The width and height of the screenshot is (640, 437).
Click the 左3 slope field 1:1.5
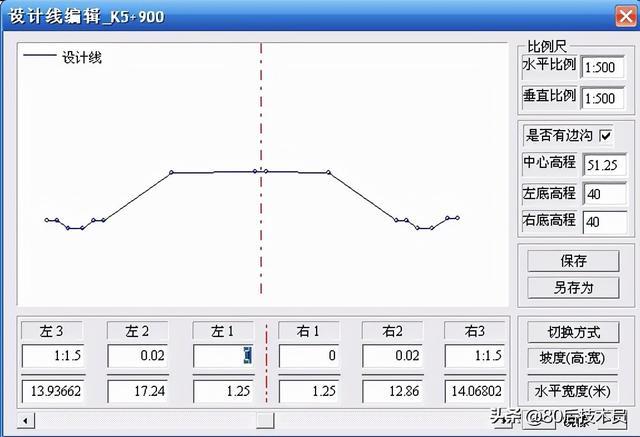point(53,356)
